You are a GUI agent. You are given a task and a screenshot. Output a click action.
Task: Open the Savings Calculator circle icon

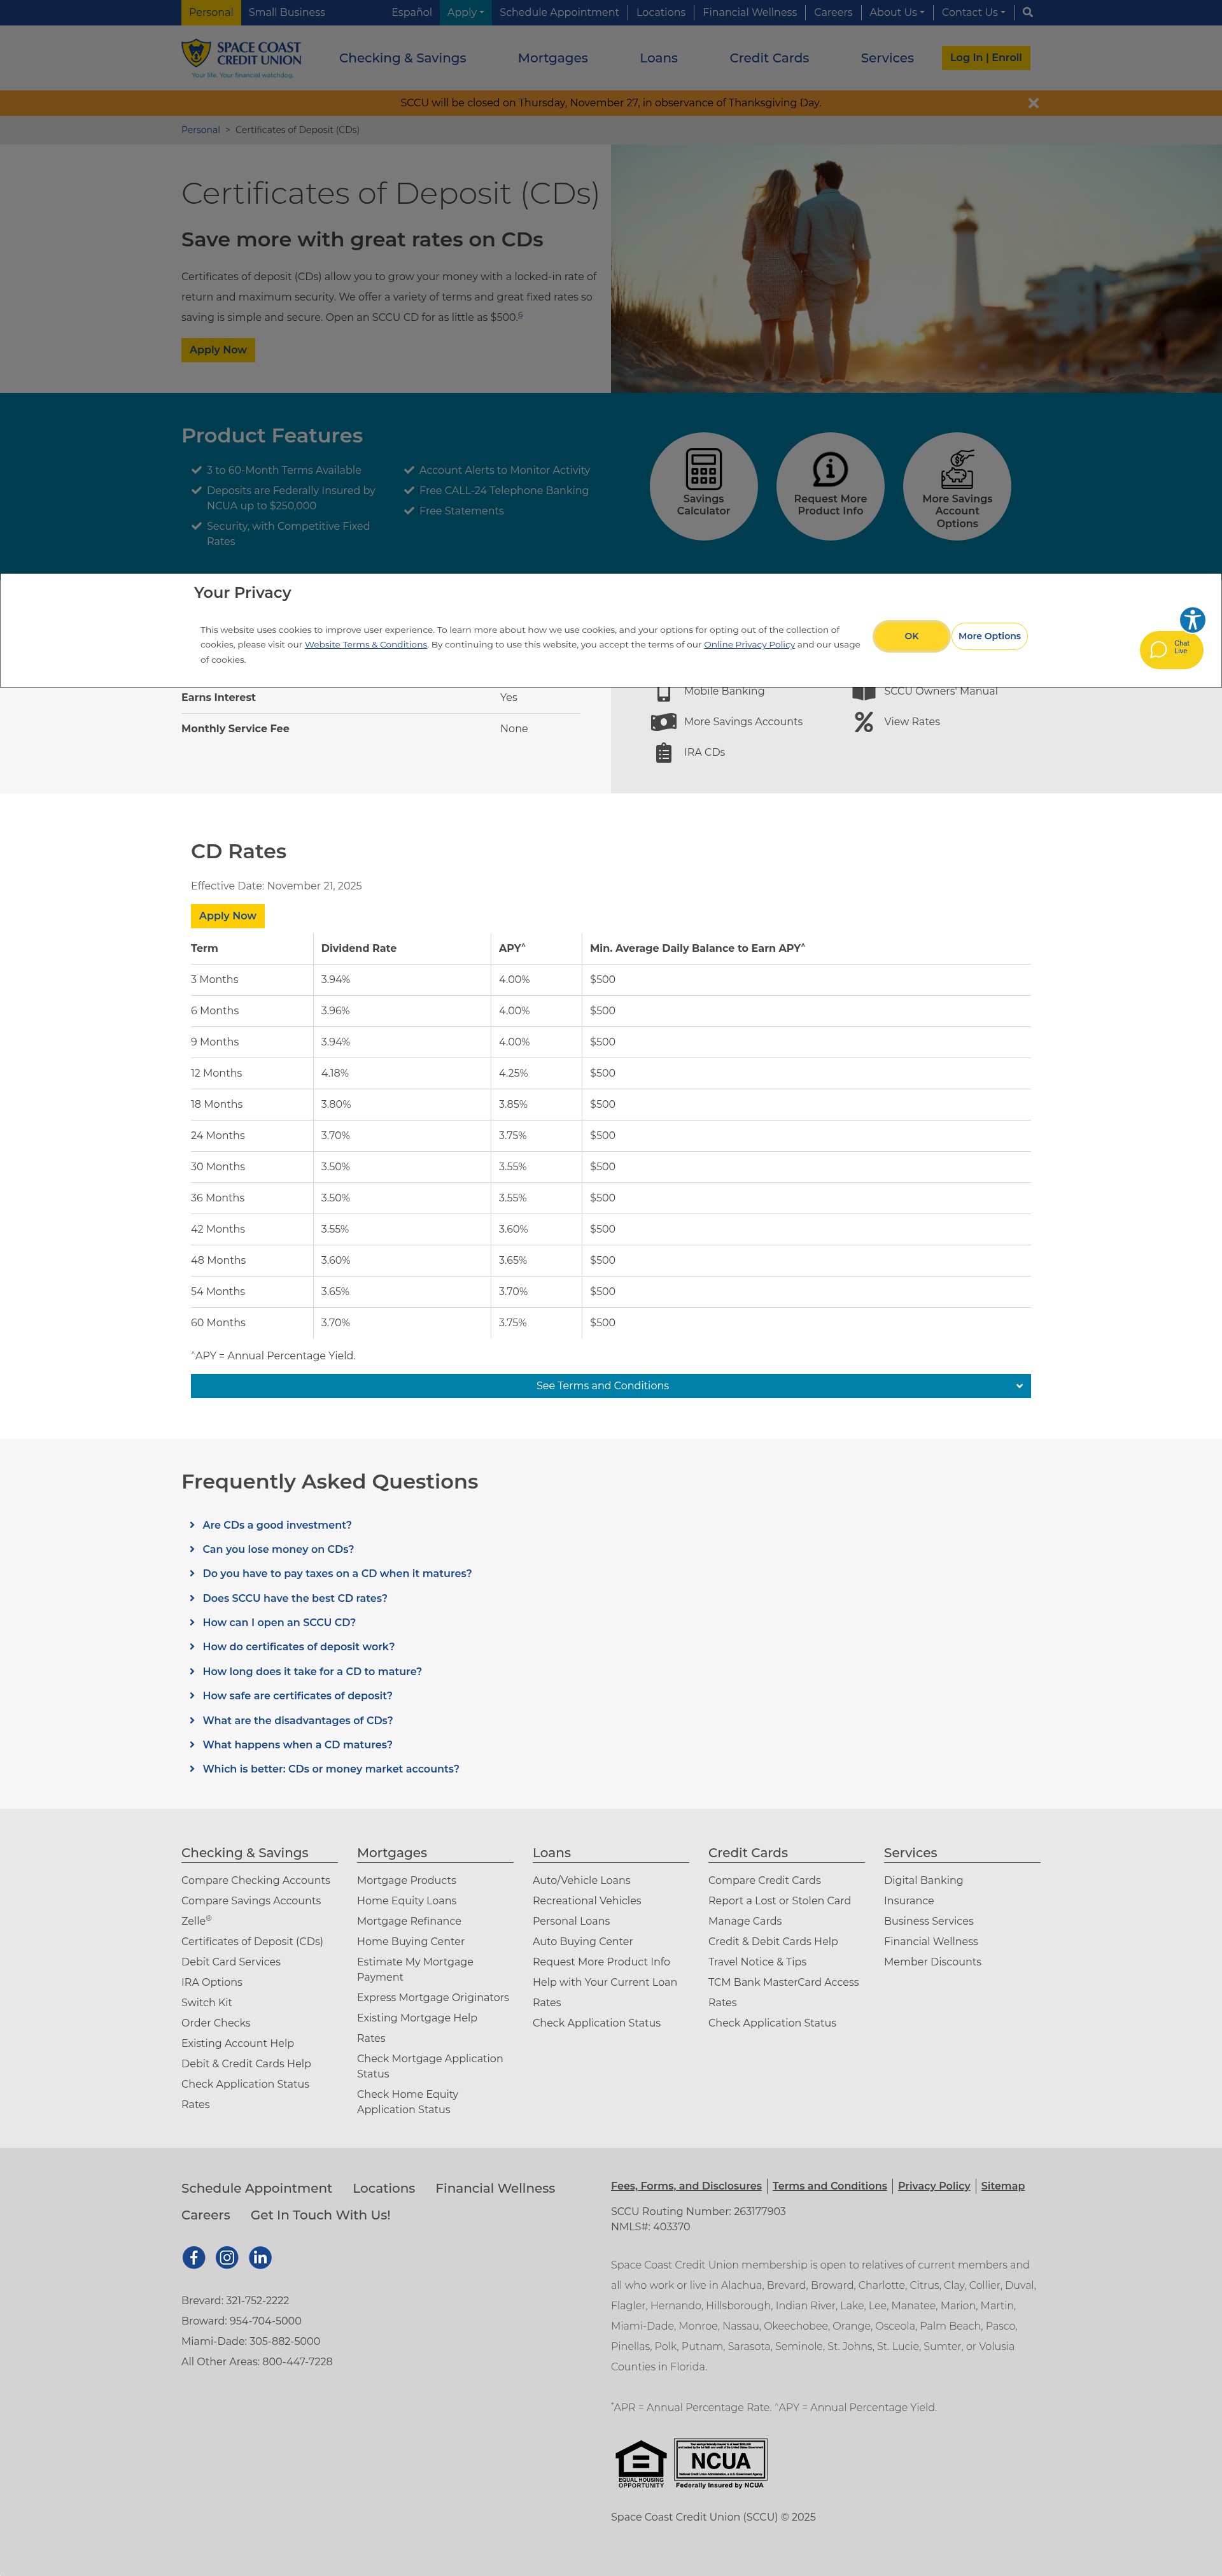[703, 486]
